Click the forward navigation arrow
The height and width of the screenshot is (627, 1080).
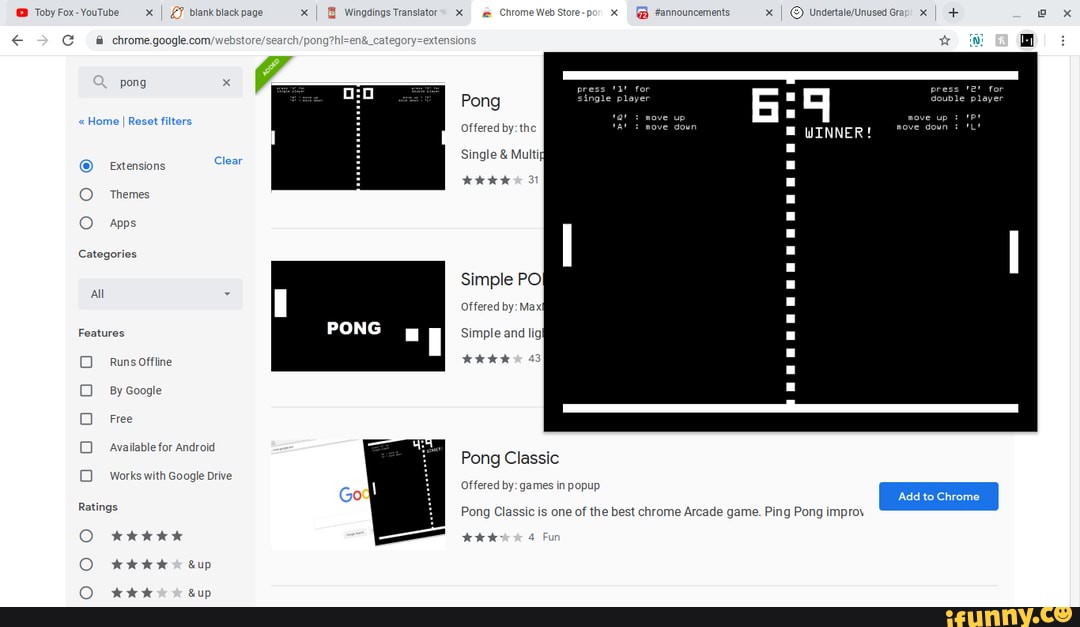41,40
